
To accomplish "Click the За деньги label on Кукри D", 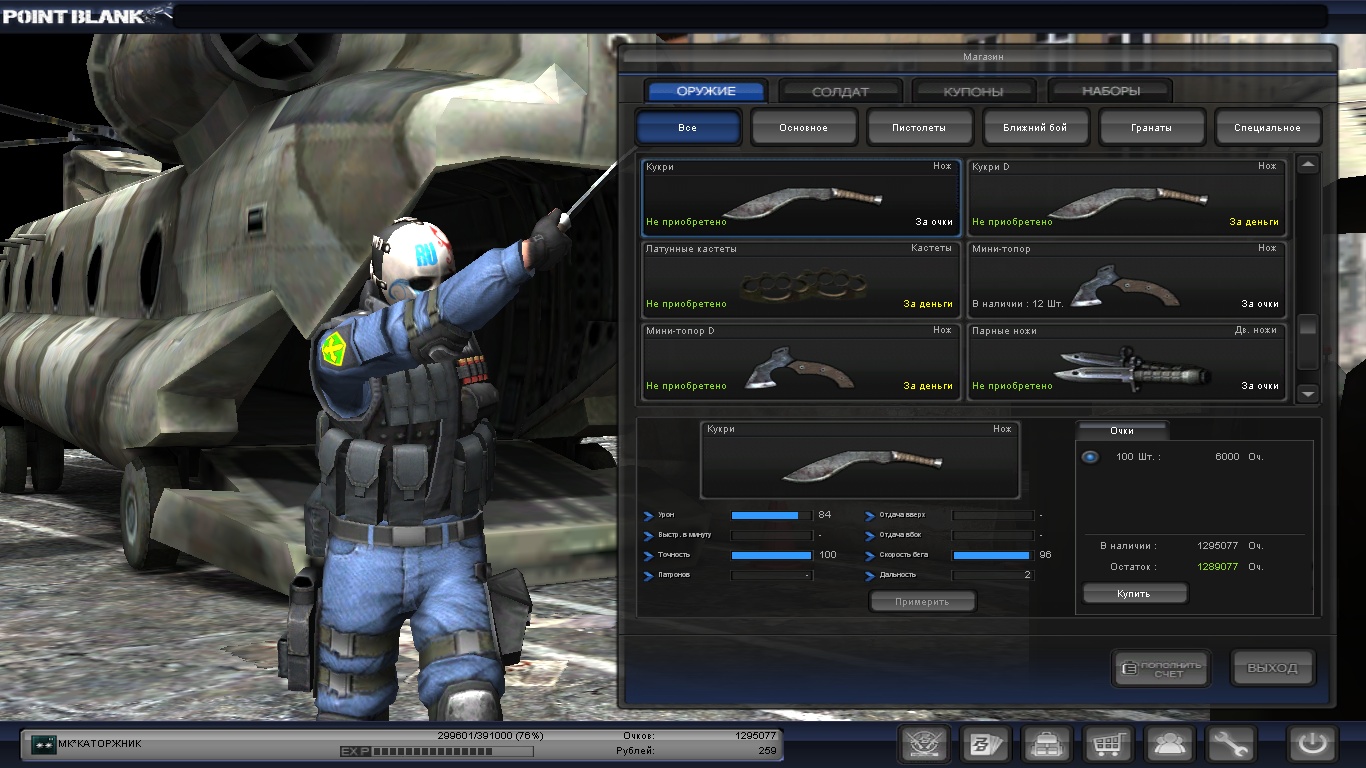I will click(x=1254, y=222).
